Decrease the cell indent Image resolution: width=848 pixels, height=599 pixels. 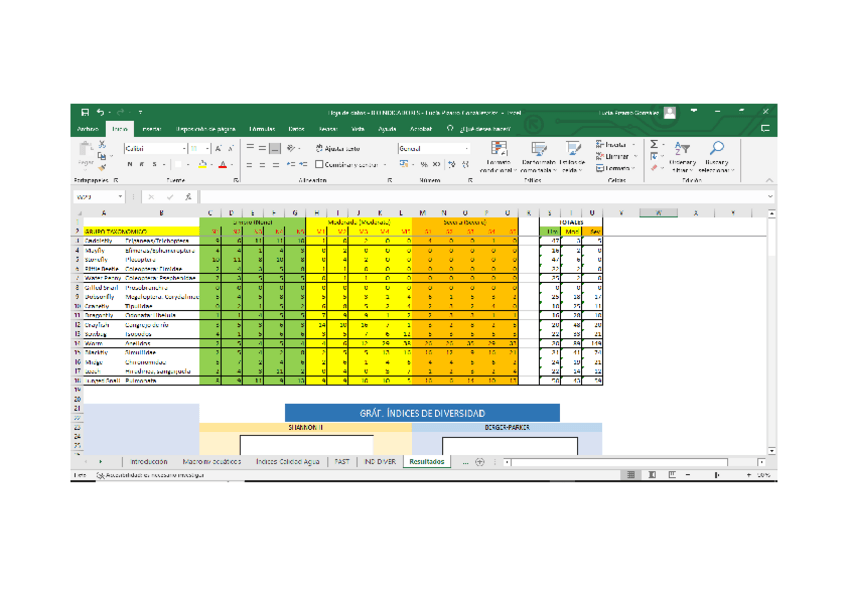pyautogui.click(x=290, y=164)
